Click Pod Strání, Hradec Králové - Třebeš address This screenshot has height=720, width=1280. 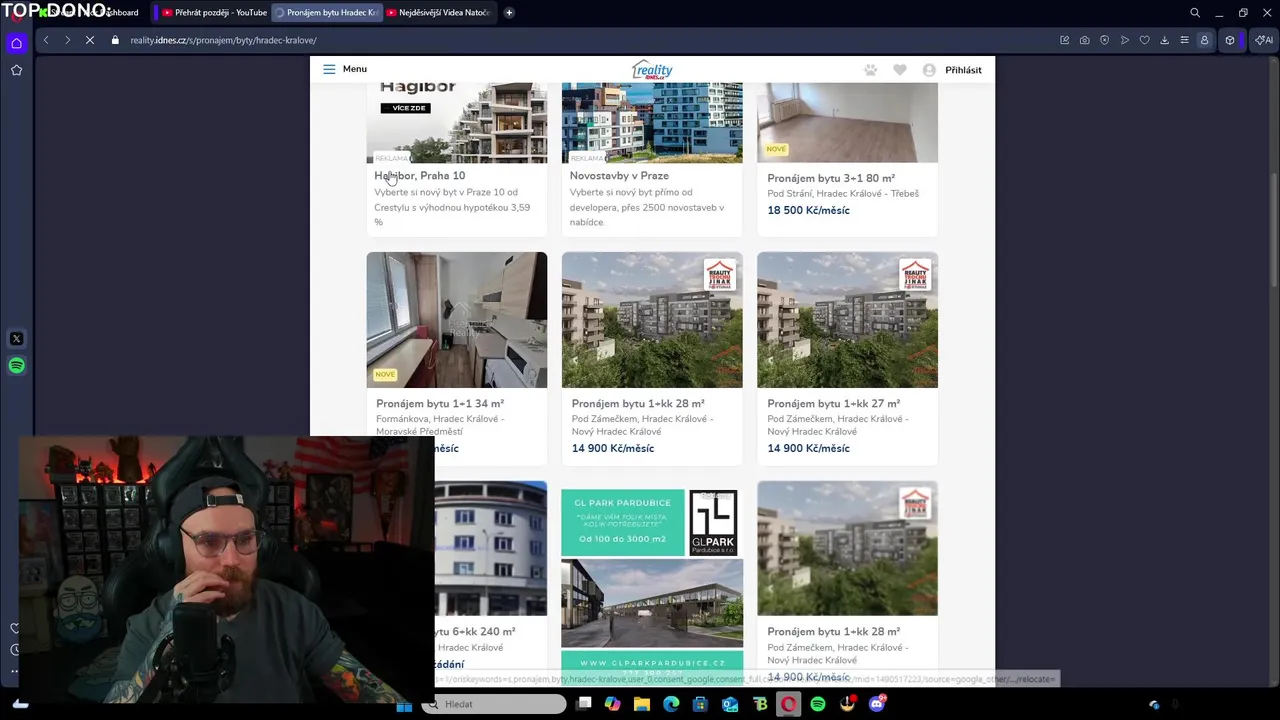click(843, 194)
